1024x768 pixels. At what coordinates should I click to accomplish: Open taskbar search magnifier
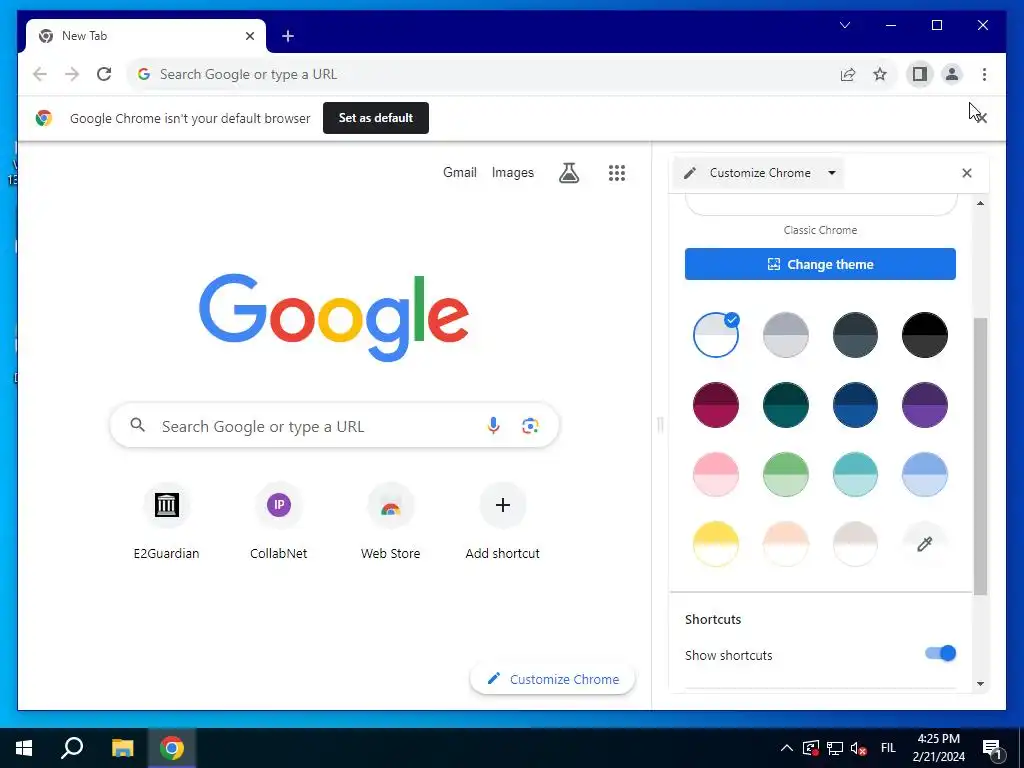pyautogui.click(x=72, y=748)
